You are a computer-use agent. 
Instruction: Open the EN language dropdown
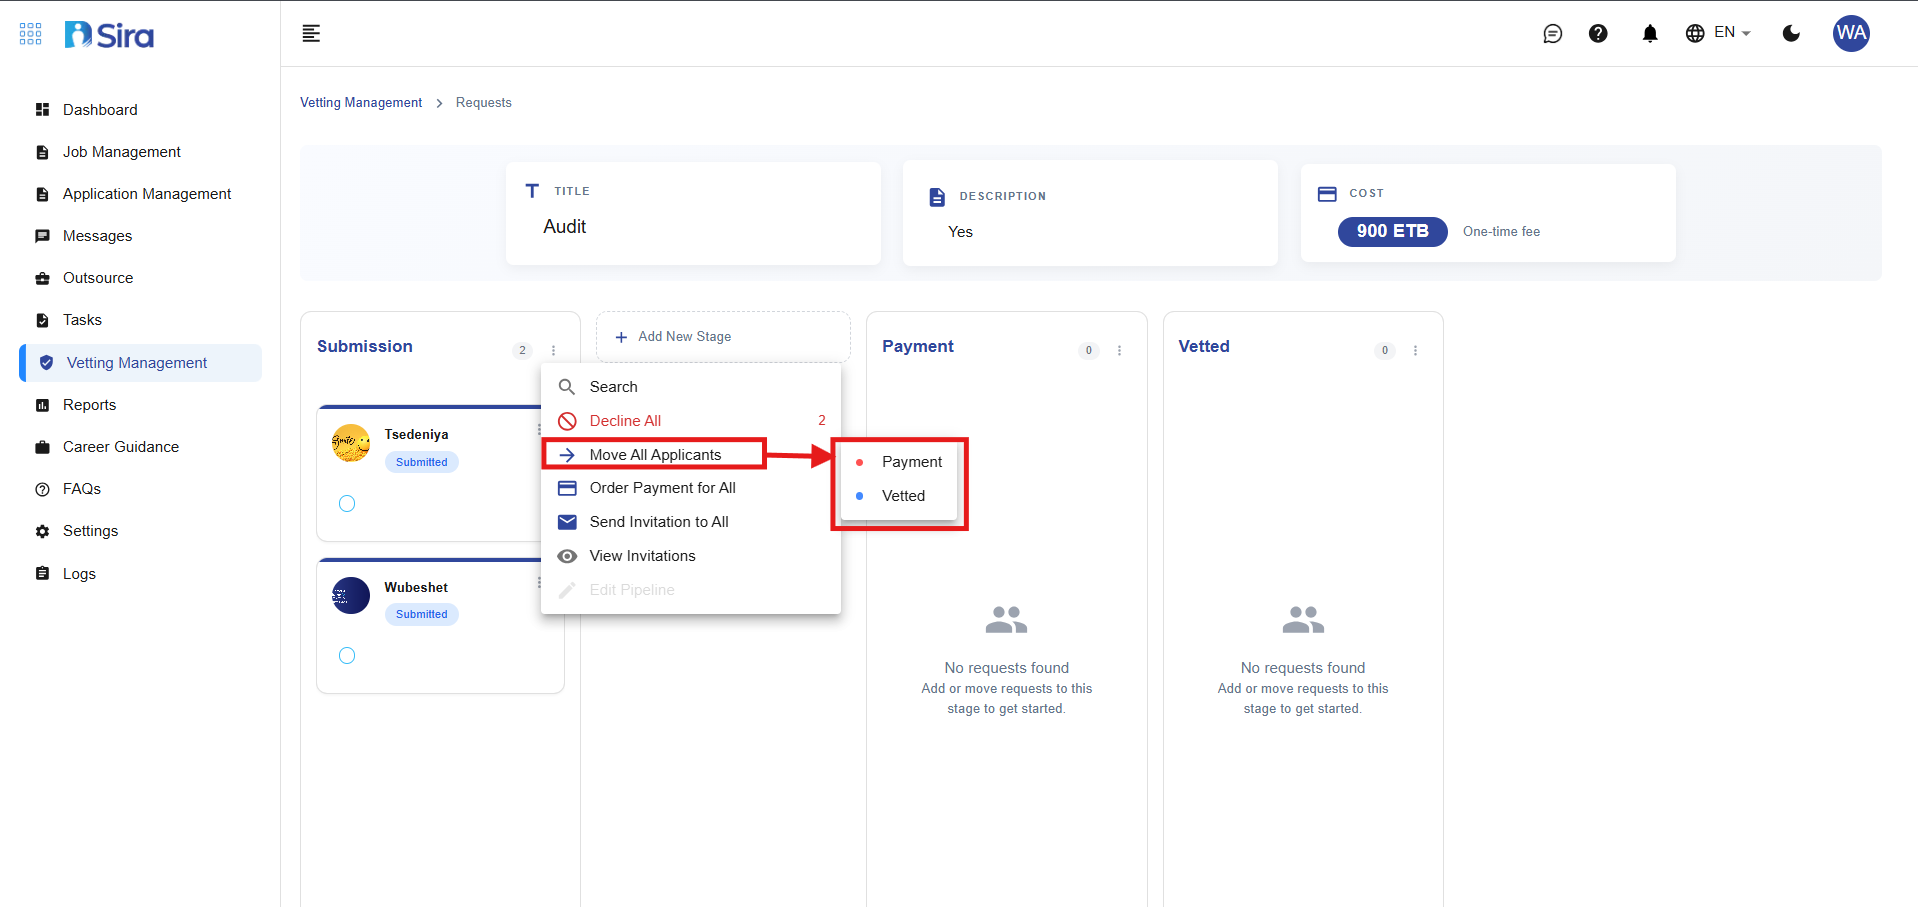[1718, 33]
